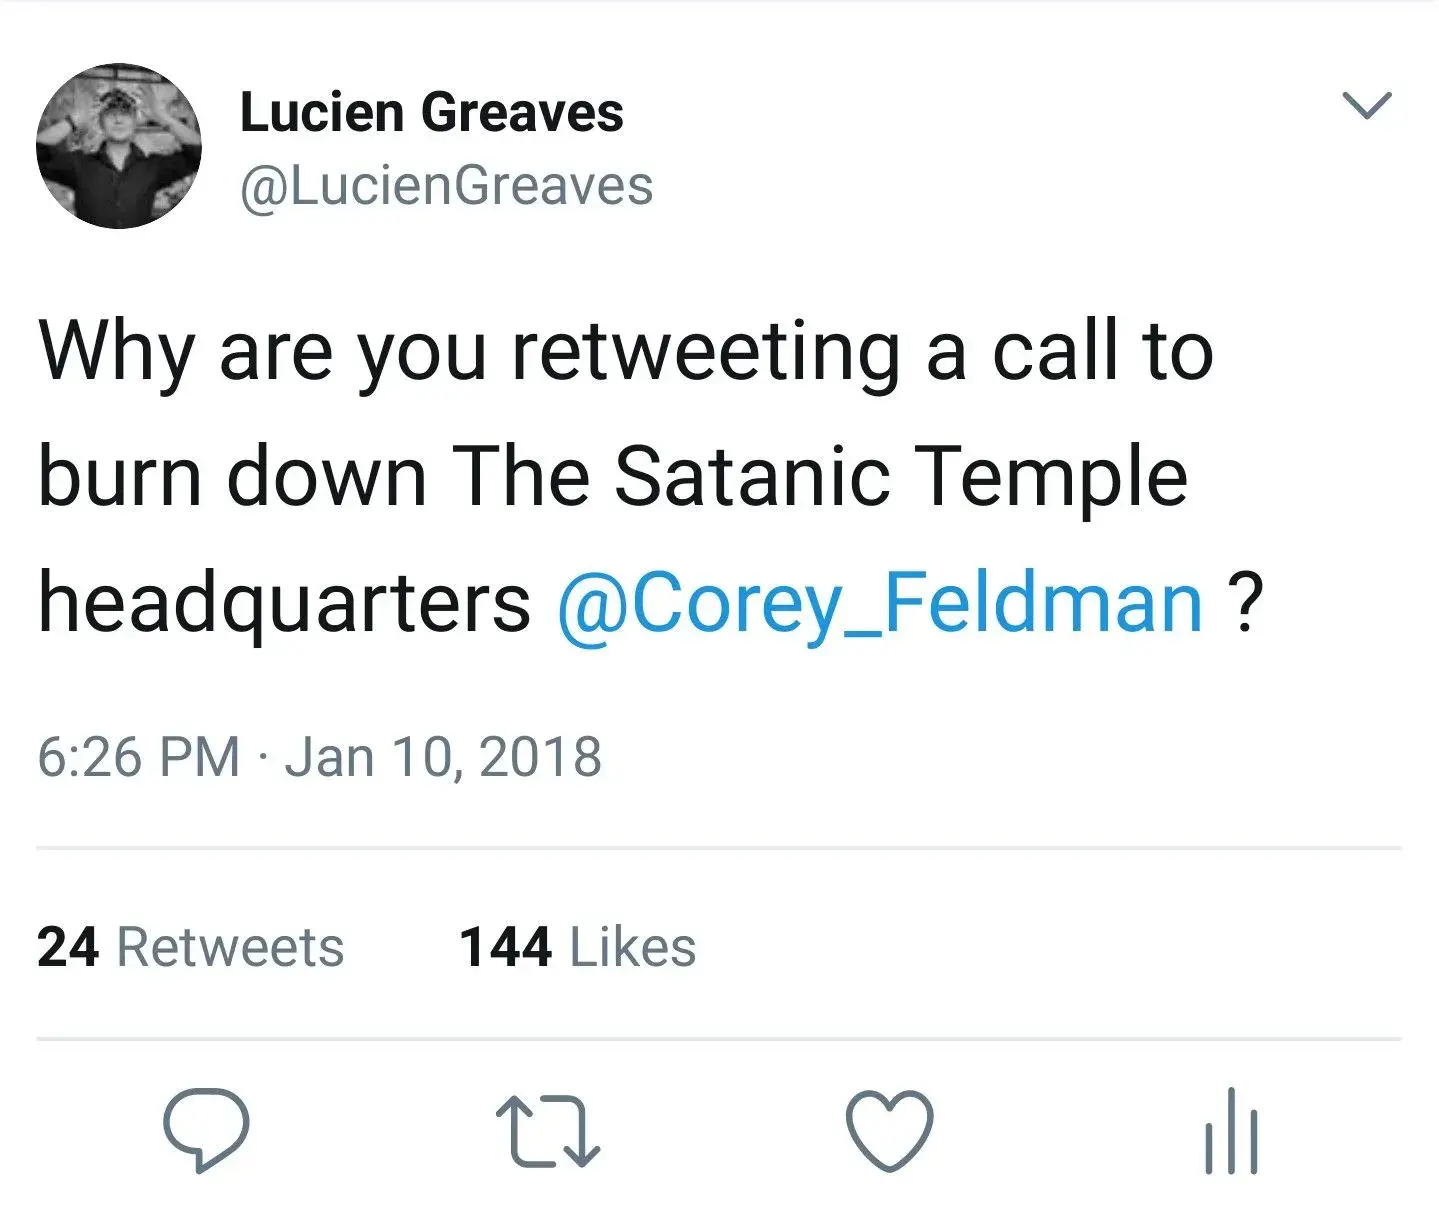Click the word "Likes" label
Viewport: 1439px width, 1210px height.
pyautogui.click(x=632, y=947)
